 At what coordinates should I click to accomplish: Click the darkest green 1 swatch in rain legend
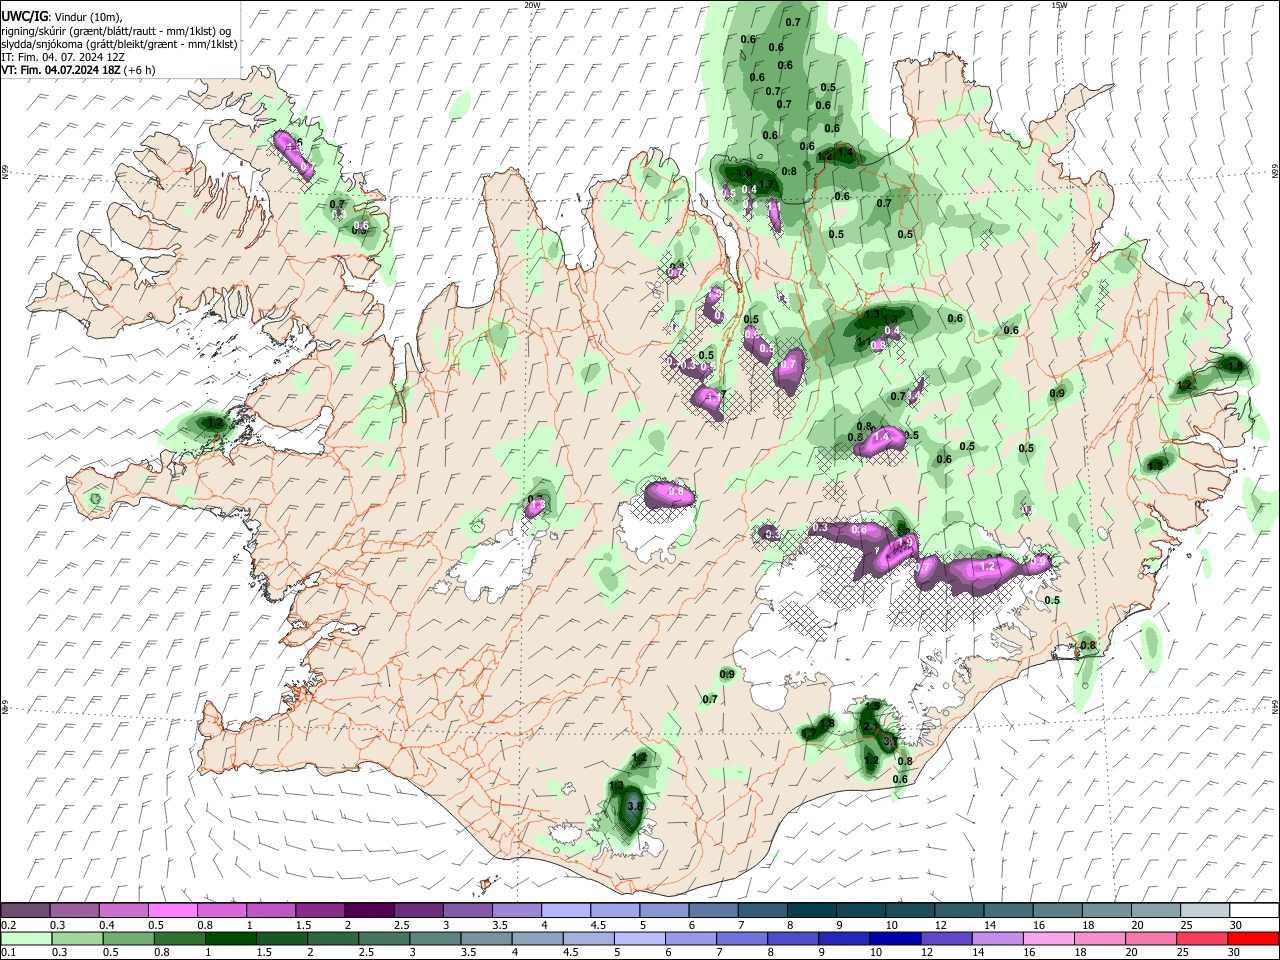pos(231,938)
